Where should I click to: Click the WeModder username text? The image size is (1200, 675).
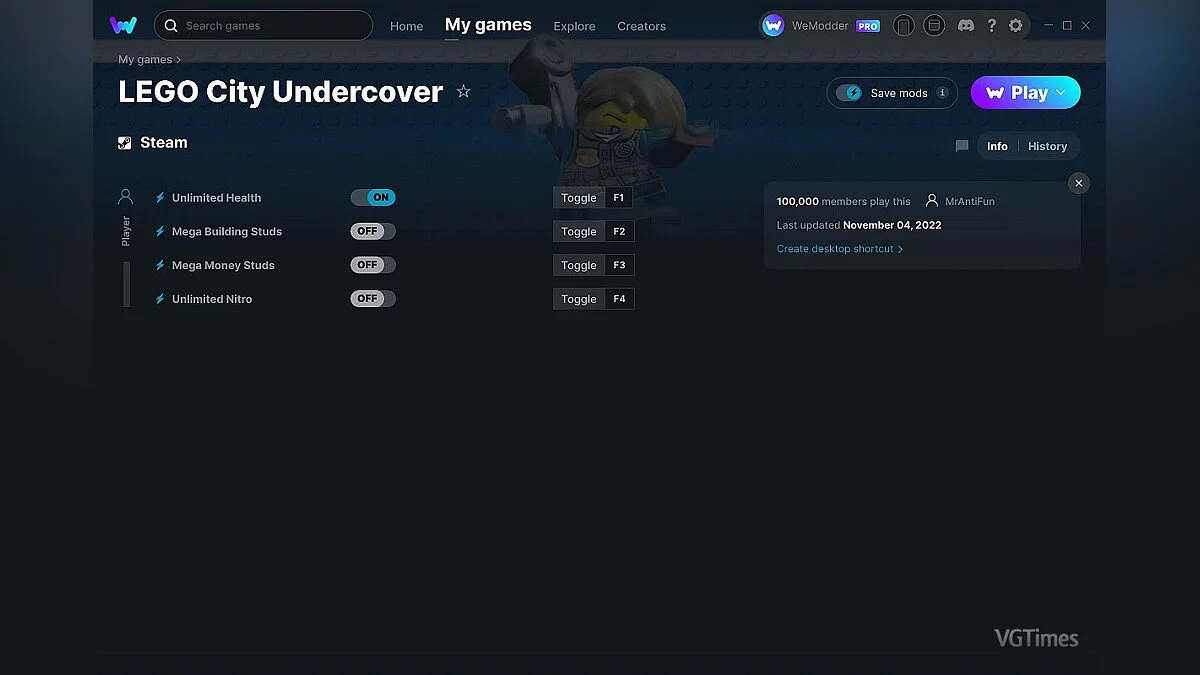click(819, 26)
